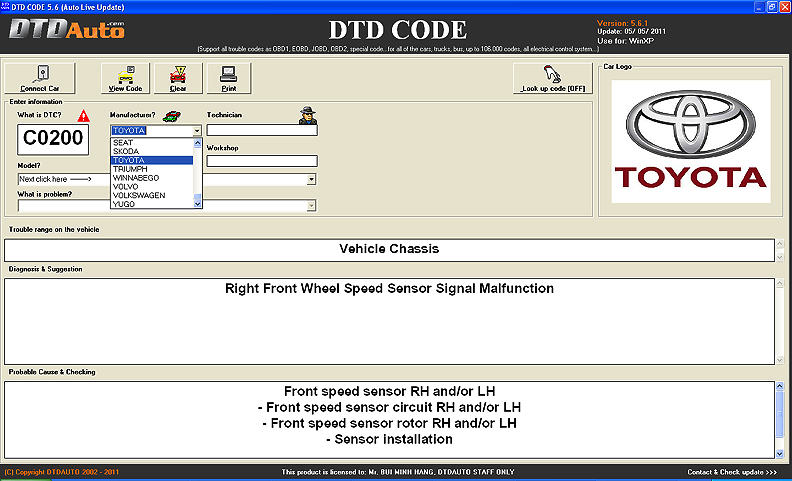
Task: Select TOYOTA in the manufacturer list
Action: click(x=152, y=160)
